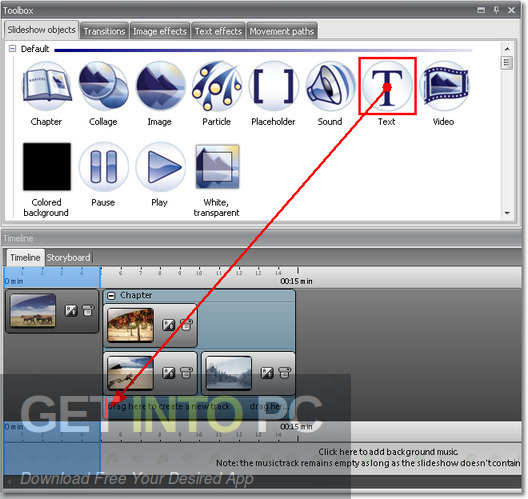528x499 pixels.
Task: Maximize the Toolbox panel
Action: click(x=481, y=10)
